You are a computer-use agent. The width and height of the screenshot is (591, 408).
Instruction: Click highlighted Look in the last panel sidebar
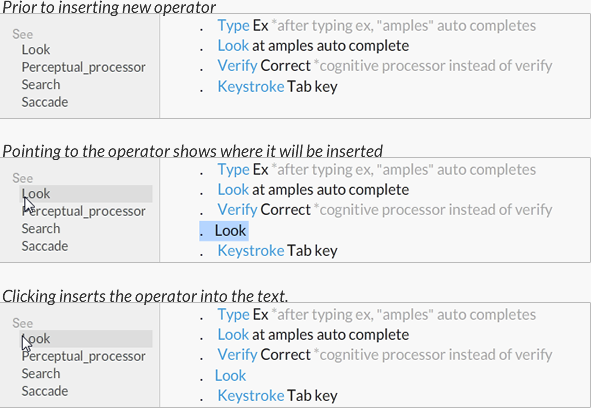[86, 339]
